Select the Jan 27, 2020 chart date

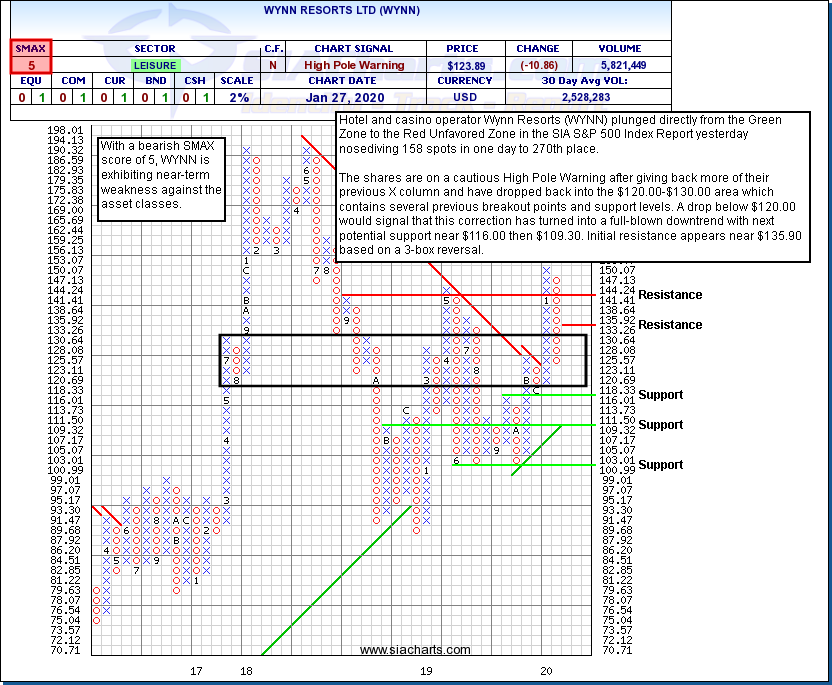352,97
